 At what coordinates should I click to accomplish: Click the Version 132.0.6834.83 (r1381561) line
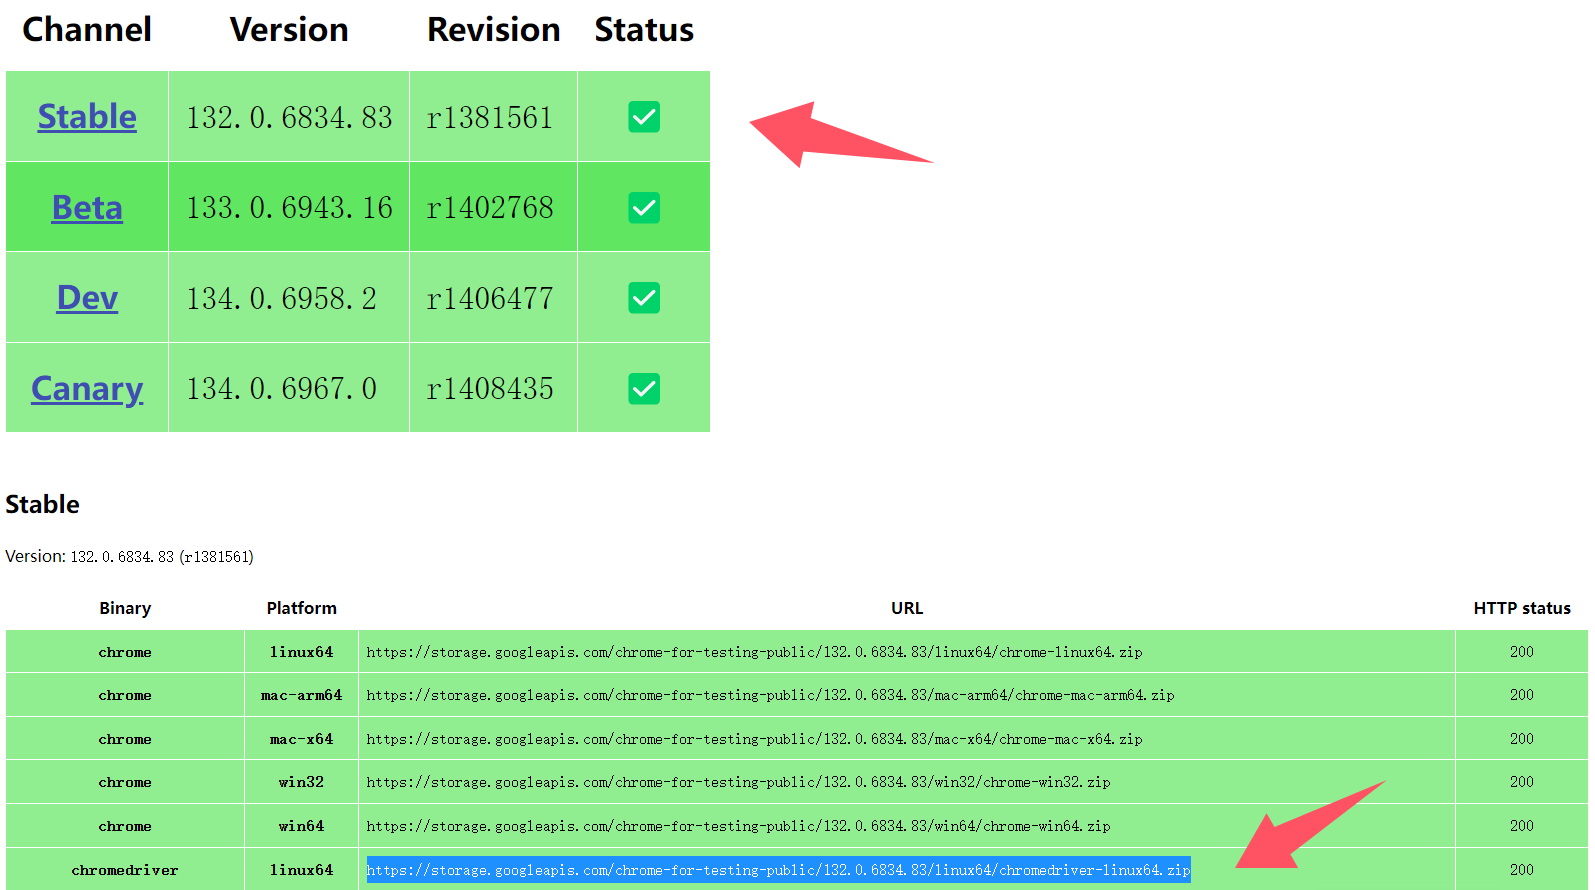click(129, 556)
